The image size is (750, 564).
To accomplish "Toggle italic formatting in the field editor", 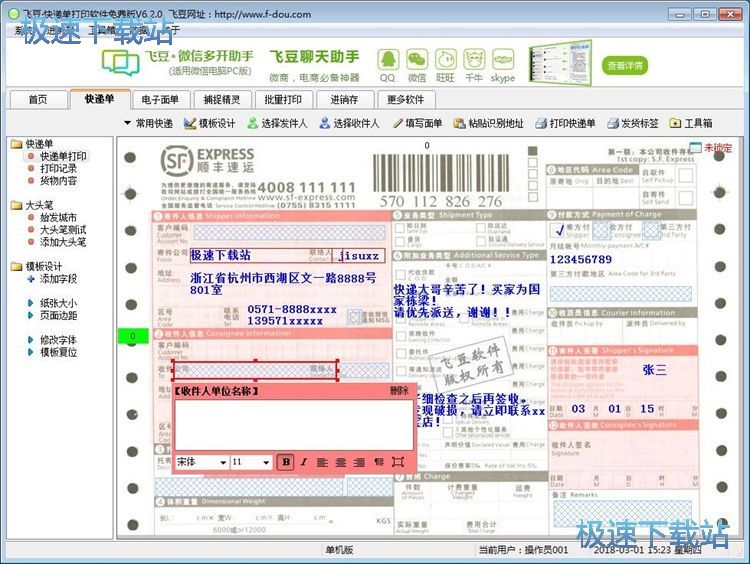I will 304,462.
